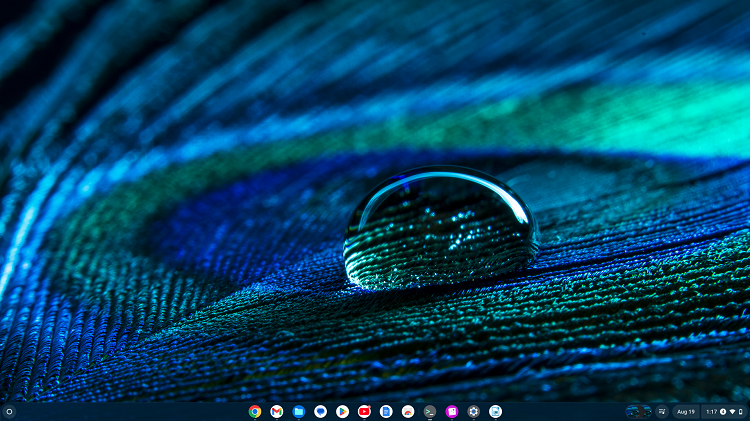Open Google Docs from the shelf
Viewport: 750px width, 421px height.
coord(386,411)
